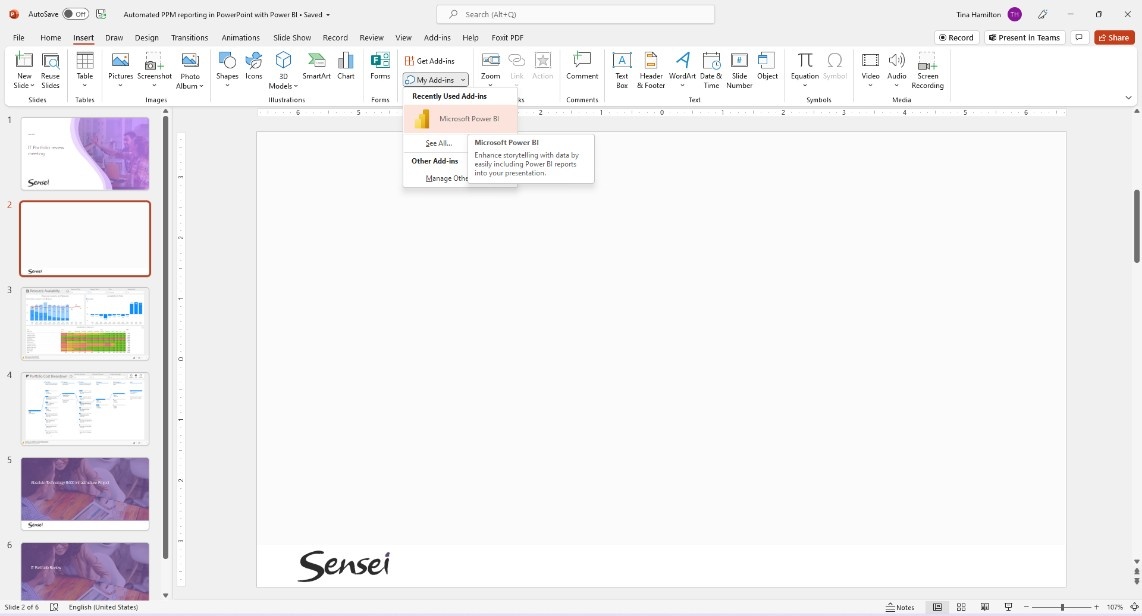
Task: Open the WordArt dropdown
Action: click(682, 69)
